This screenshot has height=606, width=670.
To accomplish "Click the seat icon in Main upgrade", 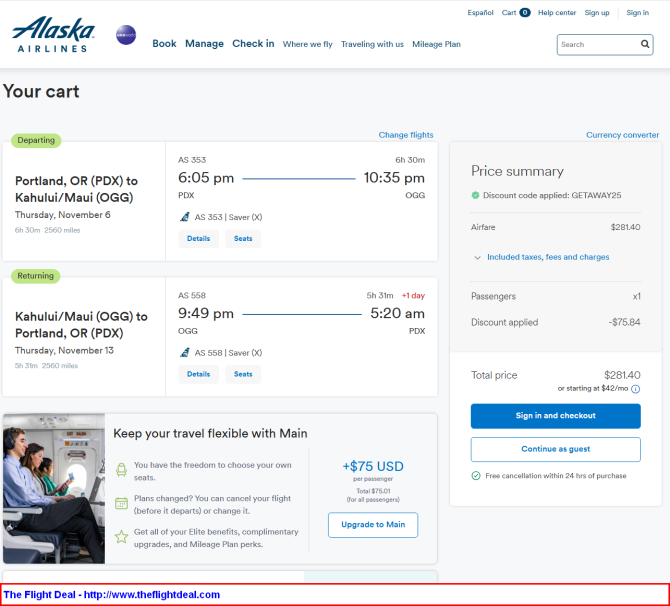I will pyautogui.click(x=121, y=470).
